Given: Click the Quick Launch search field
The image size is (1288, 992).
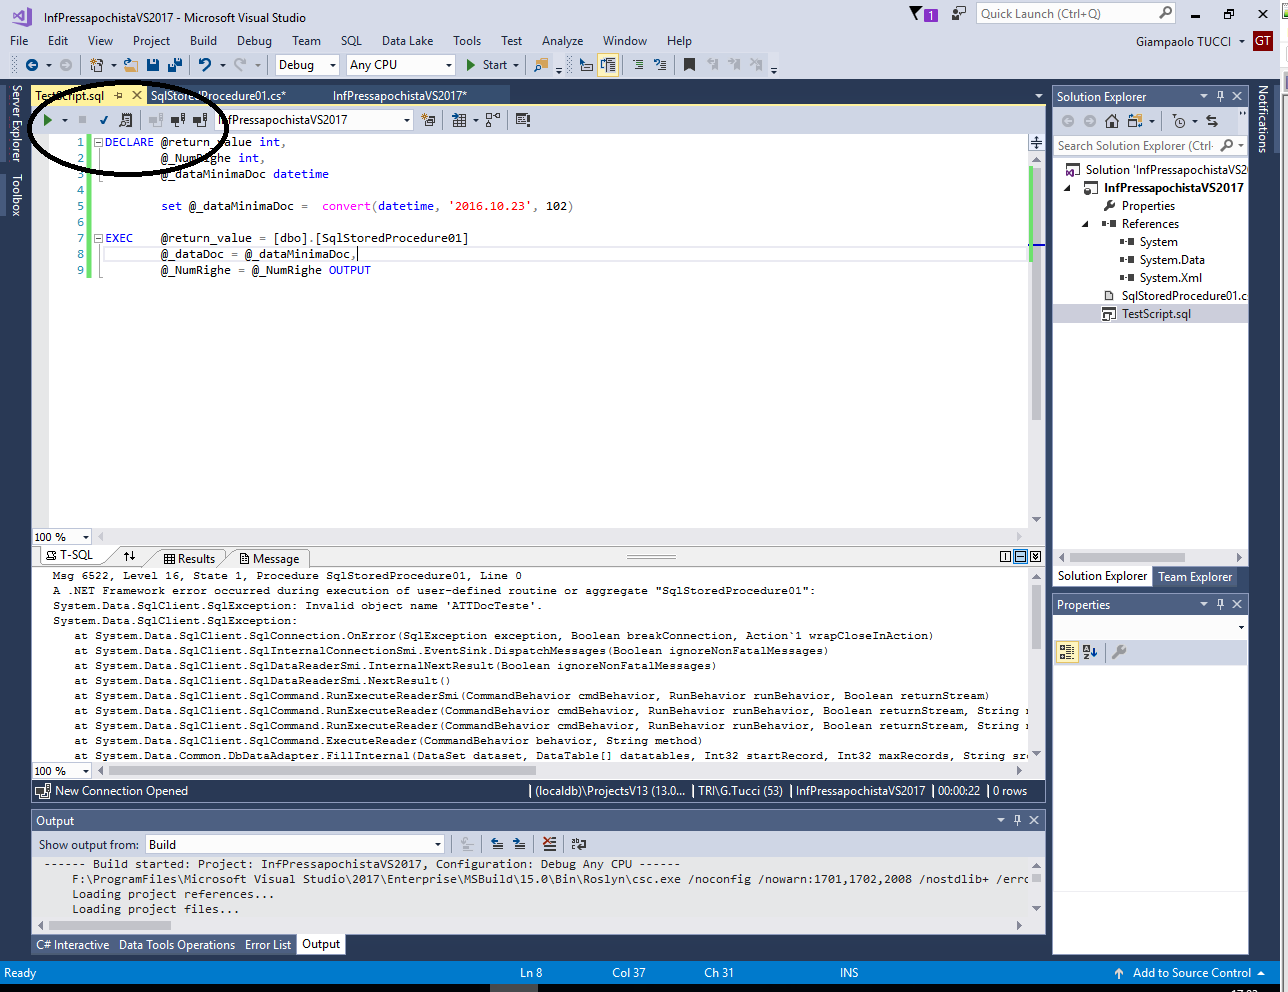Looking at the screenshot, I should [x=1076, y=14].
